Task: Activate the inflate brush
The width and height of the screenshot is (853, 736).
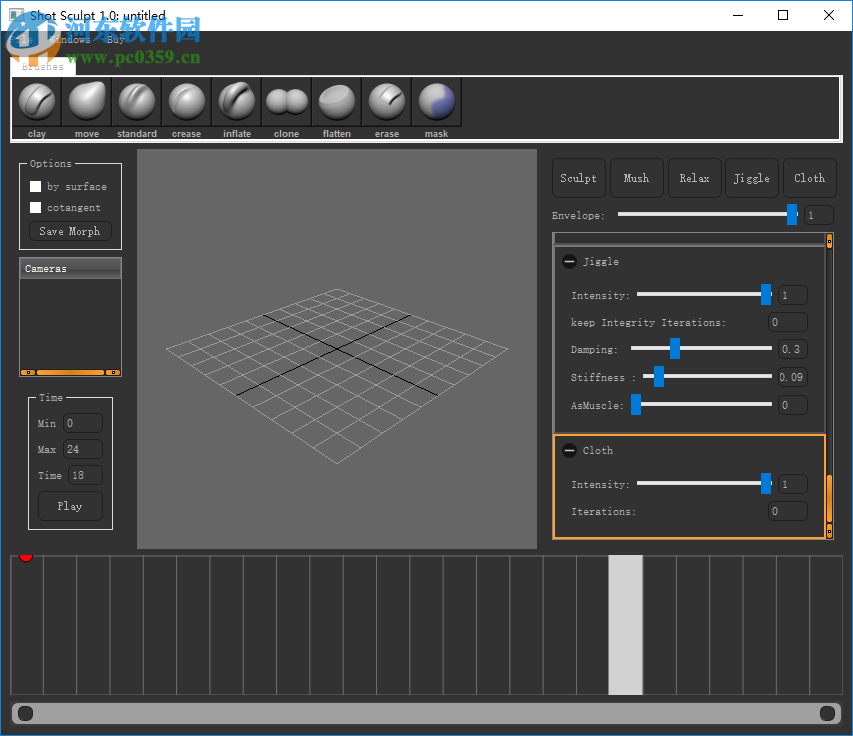Action: (237, 102)
